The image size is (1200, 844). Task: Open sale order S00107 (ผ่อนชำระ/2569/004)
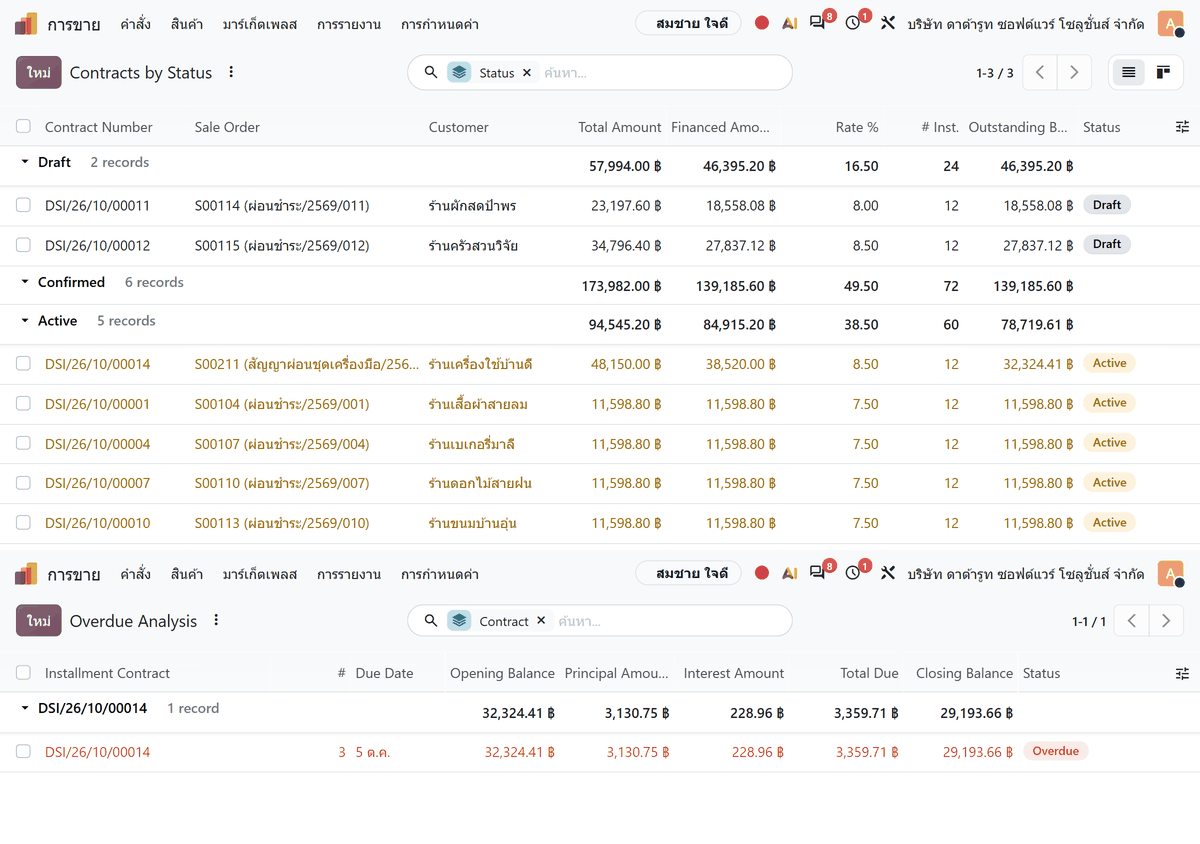coord(282,444)
